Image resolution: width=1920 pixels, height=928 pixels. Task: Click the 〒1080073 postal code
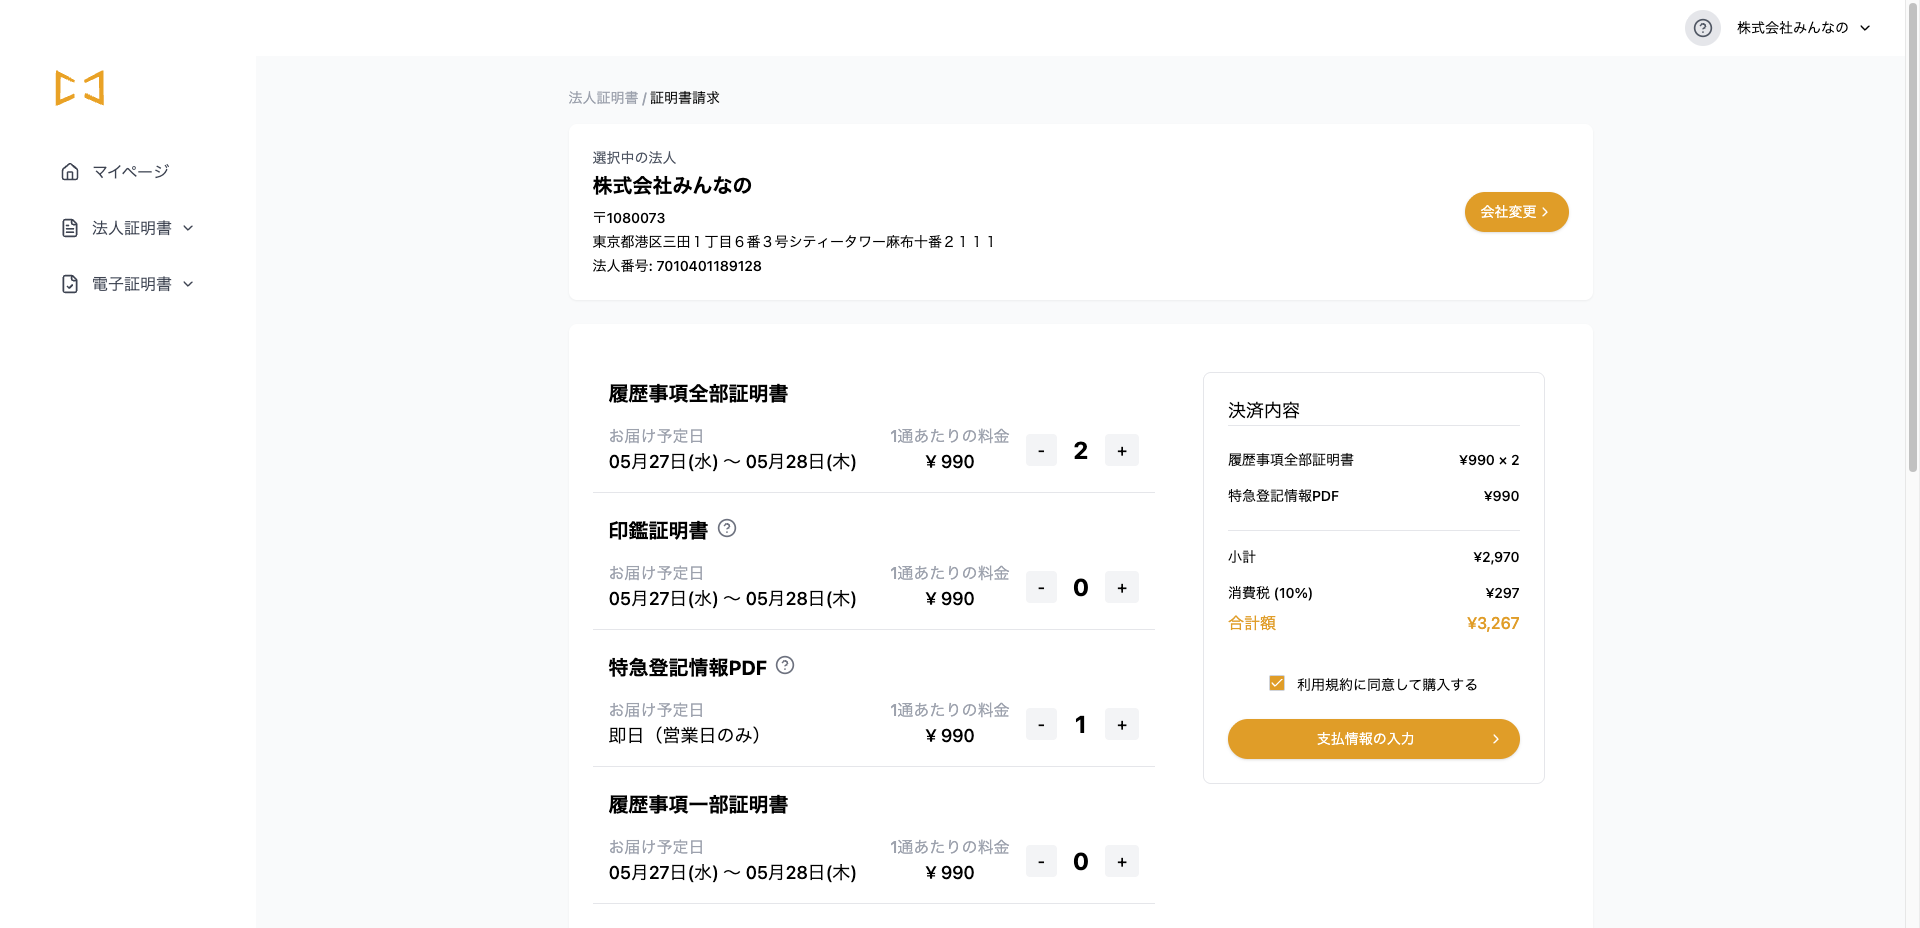pyautogui.click(x=629, y=218)
